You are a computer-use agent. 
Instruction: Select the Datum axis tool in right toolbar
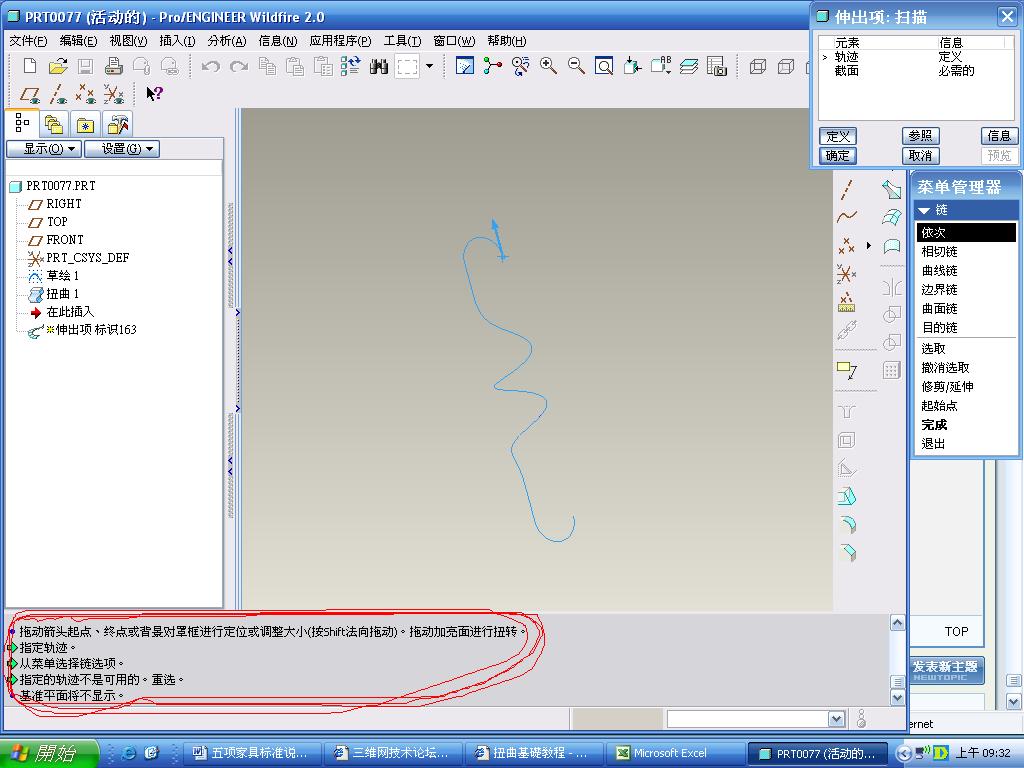pos(847,189)
